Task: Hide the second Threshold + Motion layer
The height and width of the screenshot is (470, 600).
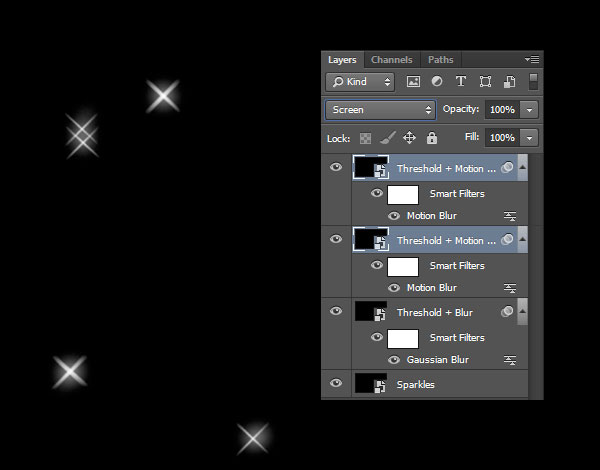Action: [336, 239]
